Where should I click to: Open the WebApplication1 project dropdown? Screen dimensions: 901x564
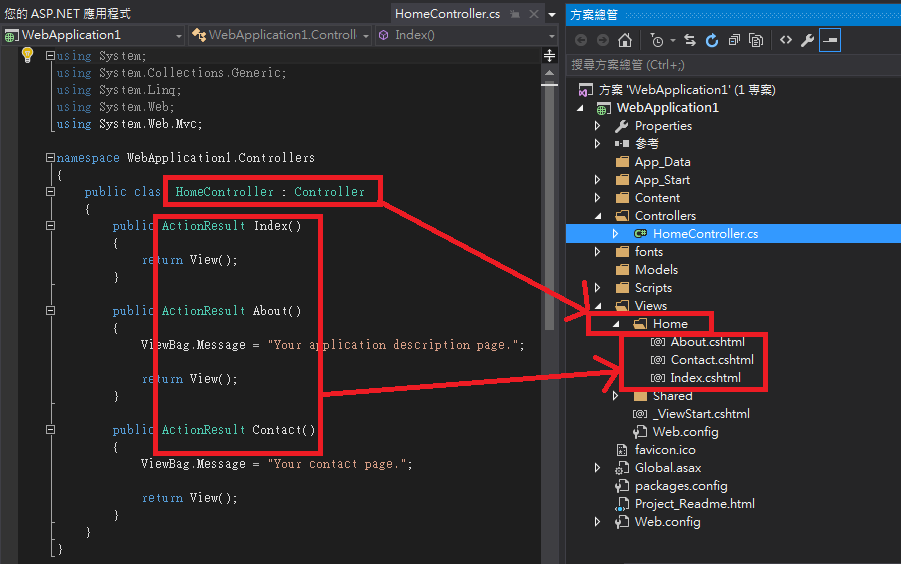94,35
